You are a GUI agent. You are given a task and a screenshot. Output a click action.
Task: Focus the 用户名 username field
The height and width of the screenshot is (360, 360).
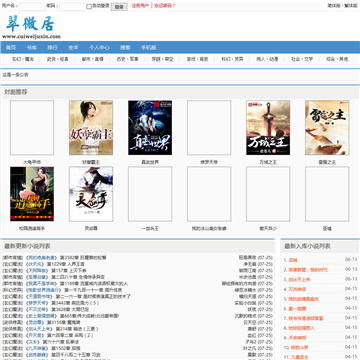click(x=32, y=6)
